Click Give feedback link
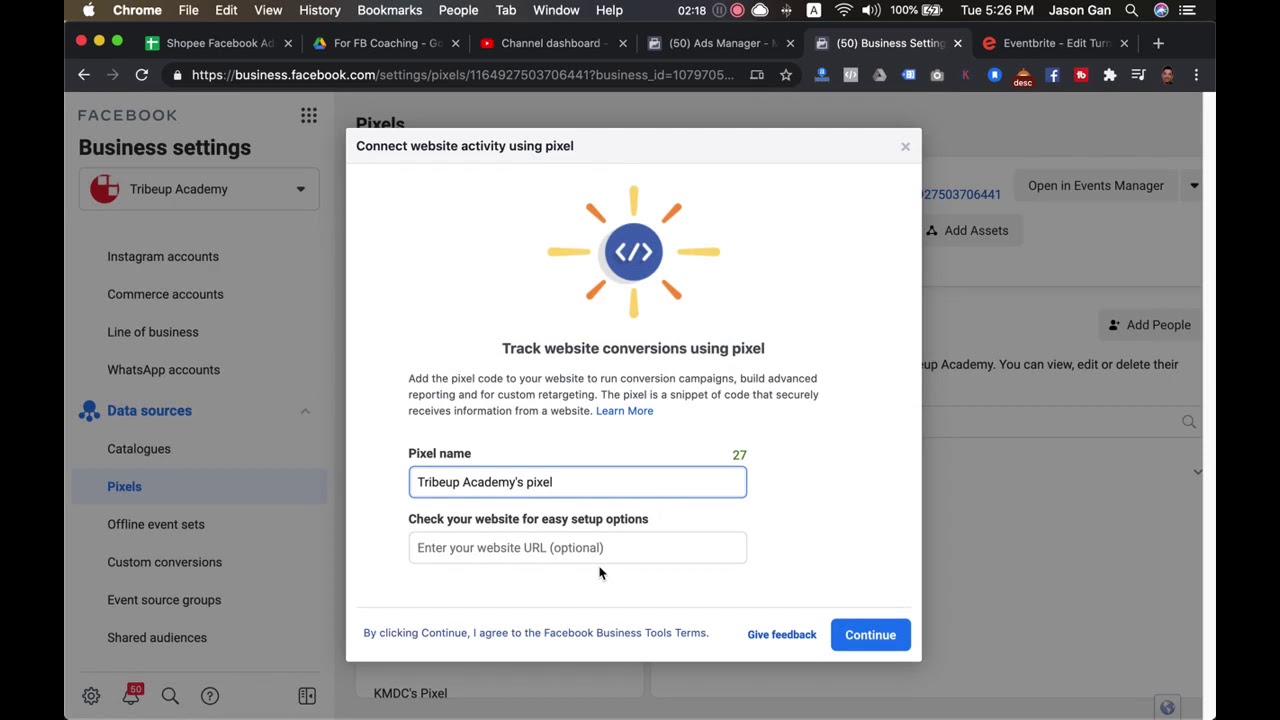This screenshot has width=1280, height=720. click(x=782, y=635)
